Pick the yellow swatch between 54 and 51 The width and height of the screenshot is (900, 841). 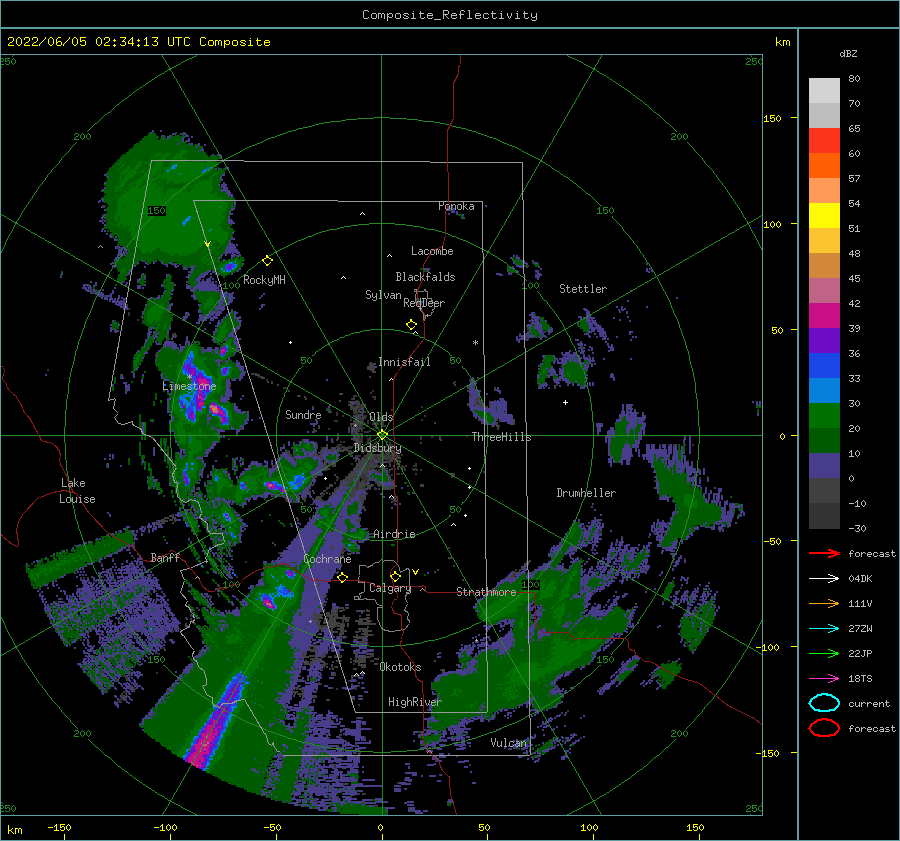(x=824, y=216)
